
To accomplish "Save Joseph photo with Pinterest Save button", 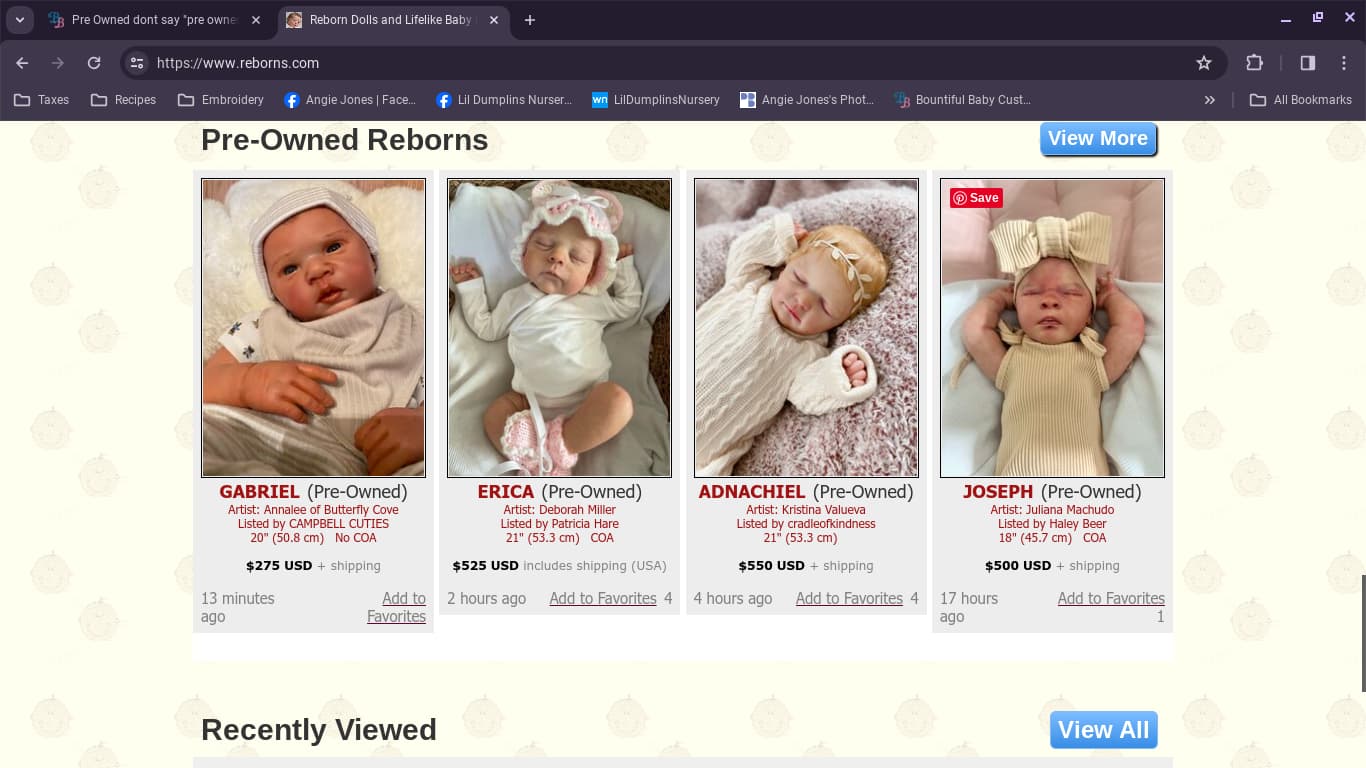I will click(976, 198).
